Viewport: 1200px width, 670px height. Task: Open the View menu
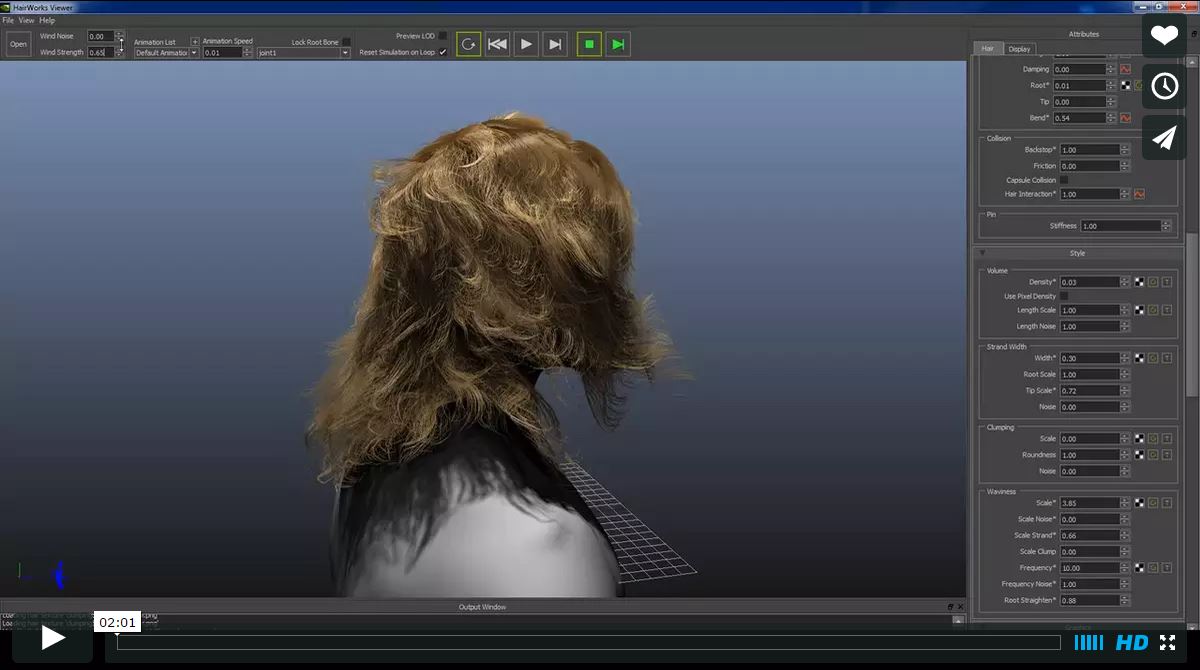[x=26, y=20]
